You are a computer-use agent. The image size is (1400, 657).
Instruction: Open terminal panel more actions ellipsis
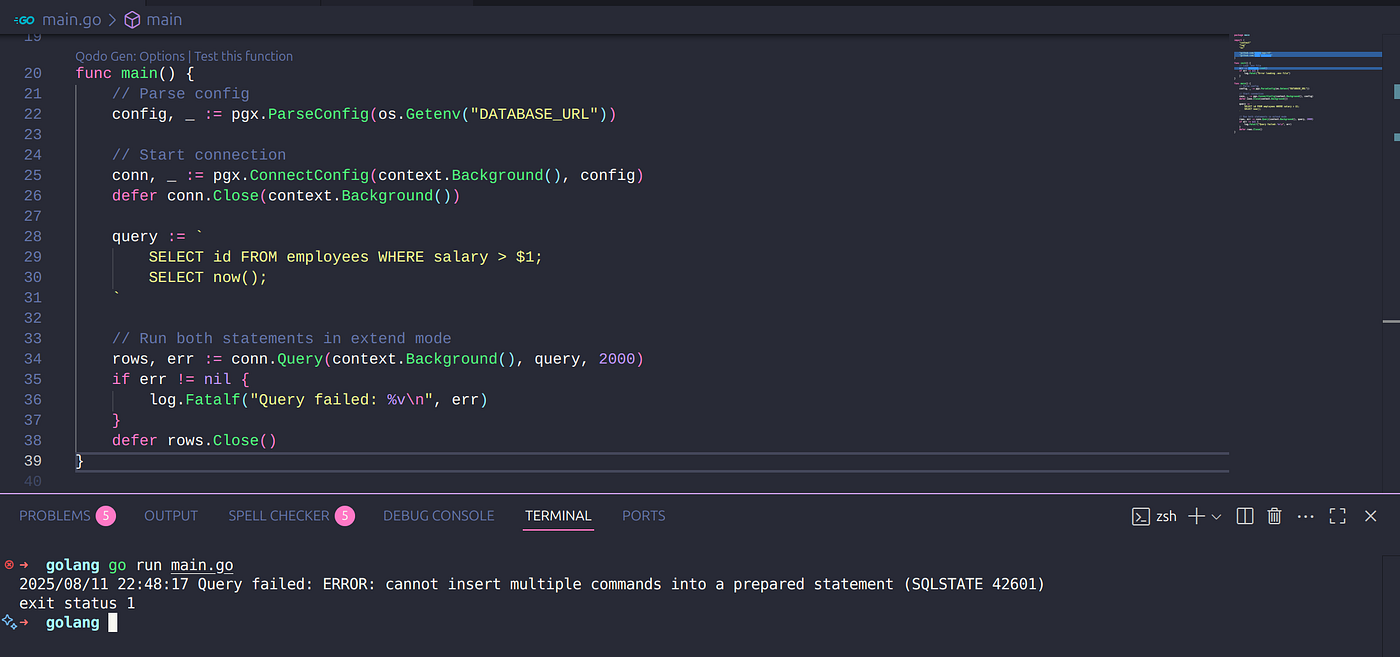tap(1305, 516)
